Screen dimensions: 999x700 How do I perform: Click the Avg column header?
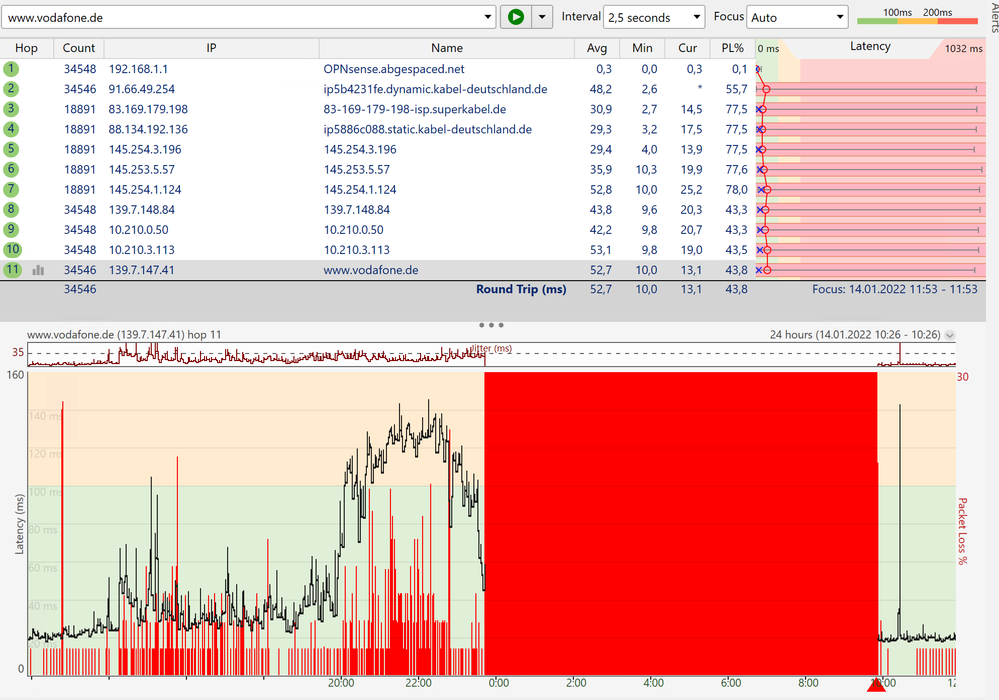[x=597, y=48]
